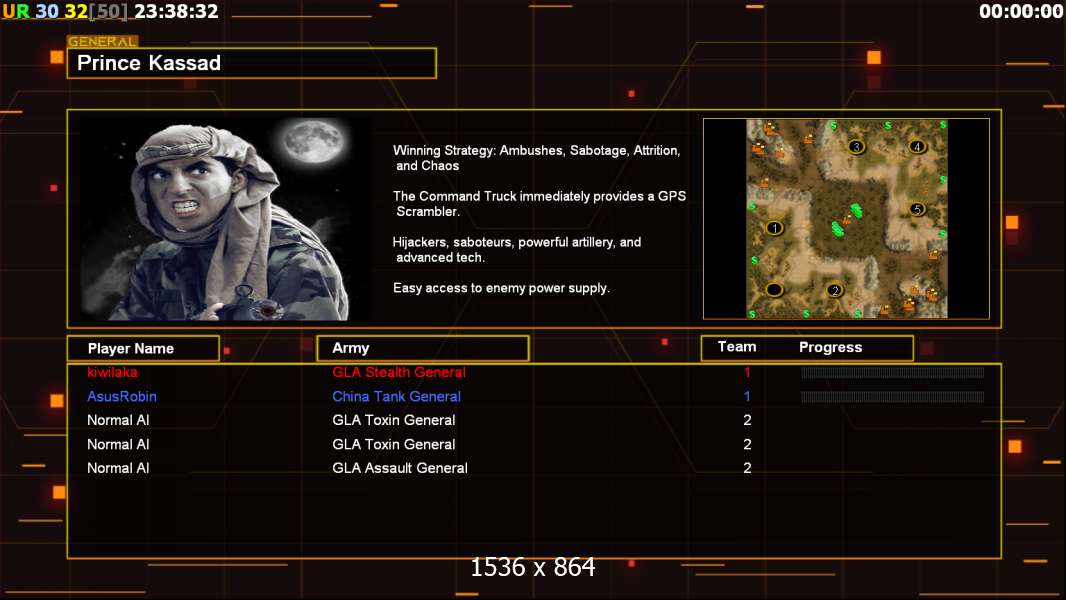
Task: Click the Prince Kassad name field
Action: 252,63
